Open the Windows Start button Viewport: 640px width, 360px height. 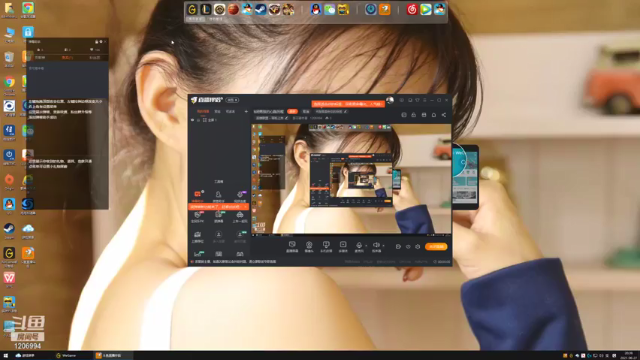coord(5,356)
